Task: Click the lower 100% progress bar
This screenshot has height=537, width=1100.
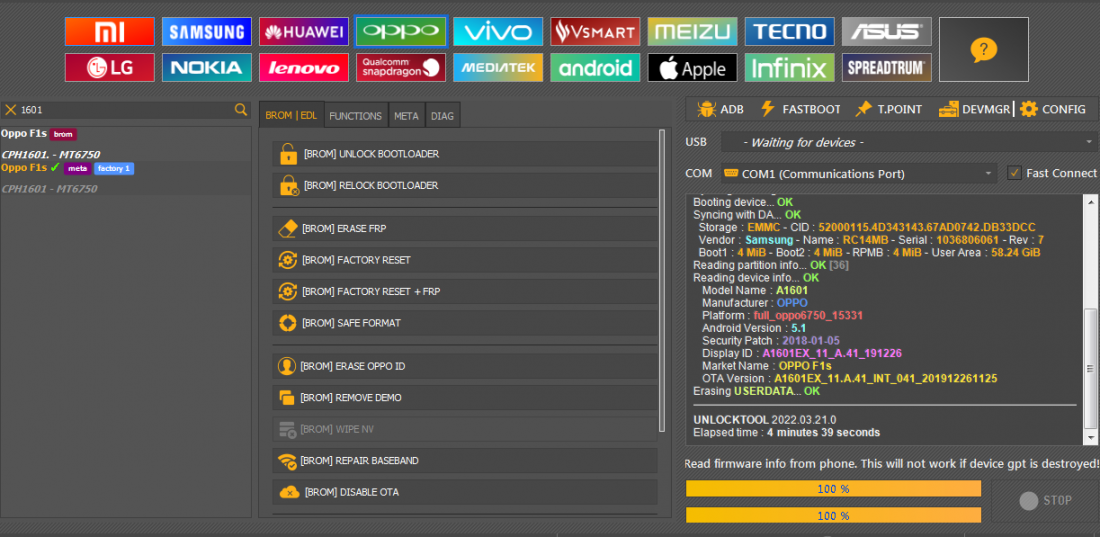Action: click(x=833, y=515)
